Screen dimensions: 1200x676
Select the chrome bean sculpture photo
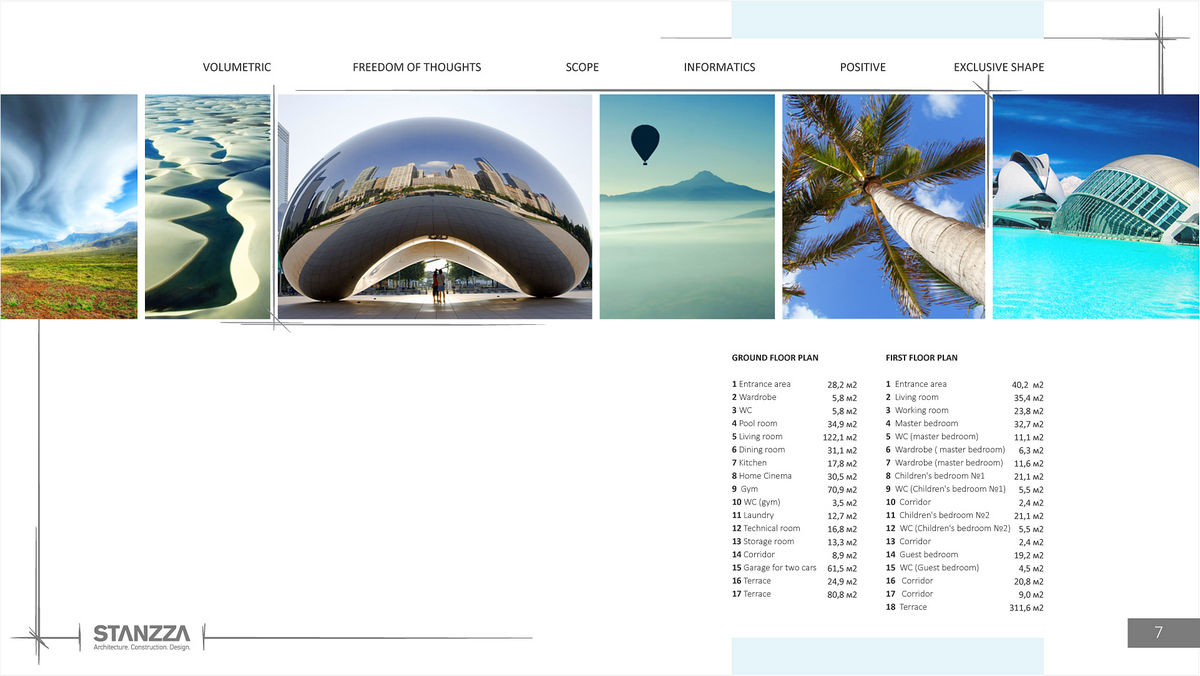[x=435, y=206]
